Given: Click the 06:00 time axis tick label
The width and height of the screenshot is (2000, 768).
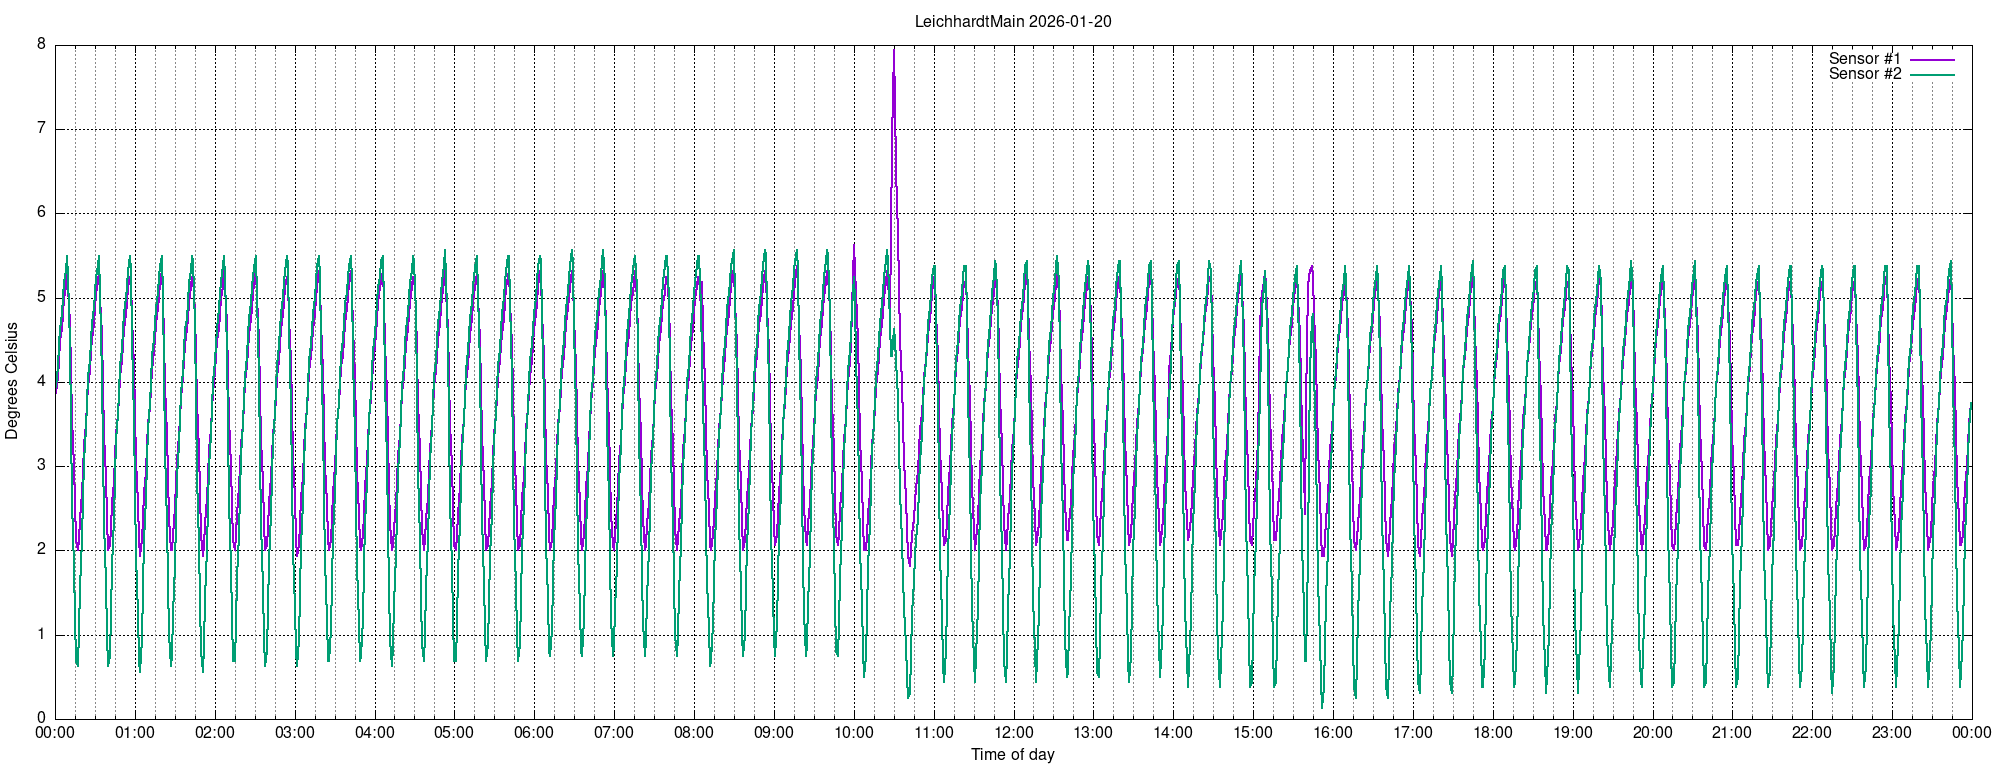Looking at the screenshot, I should [534, 733].
